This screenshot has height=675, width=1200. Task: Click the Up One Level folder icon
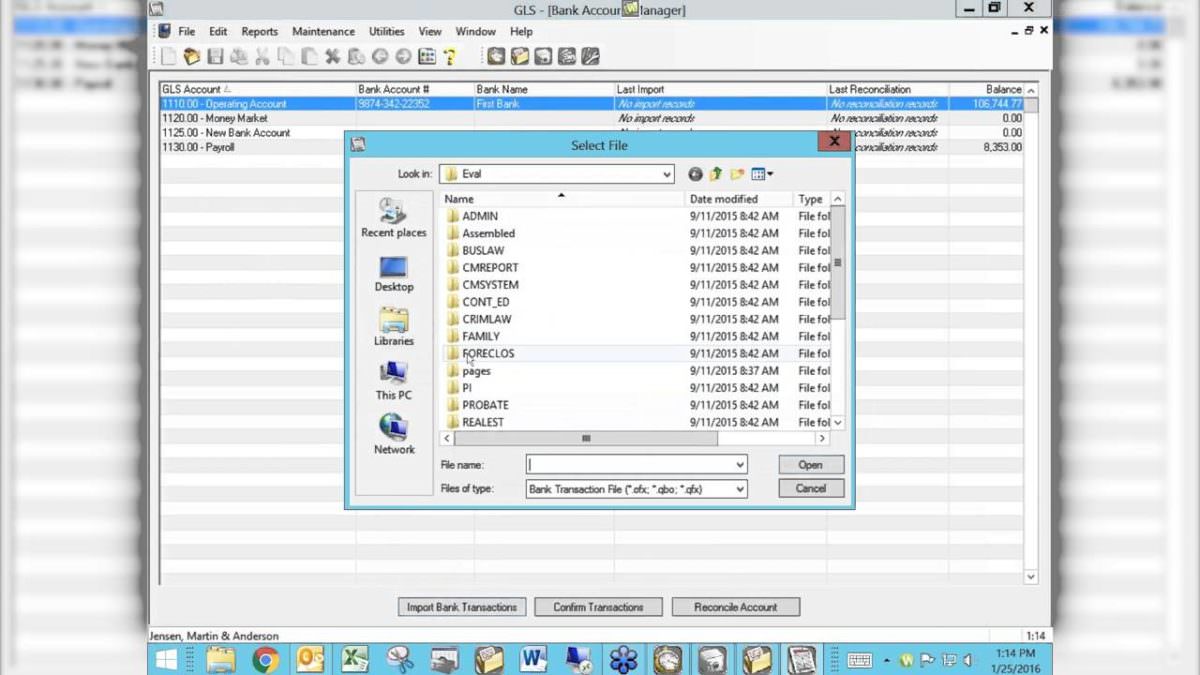point(716,174)
